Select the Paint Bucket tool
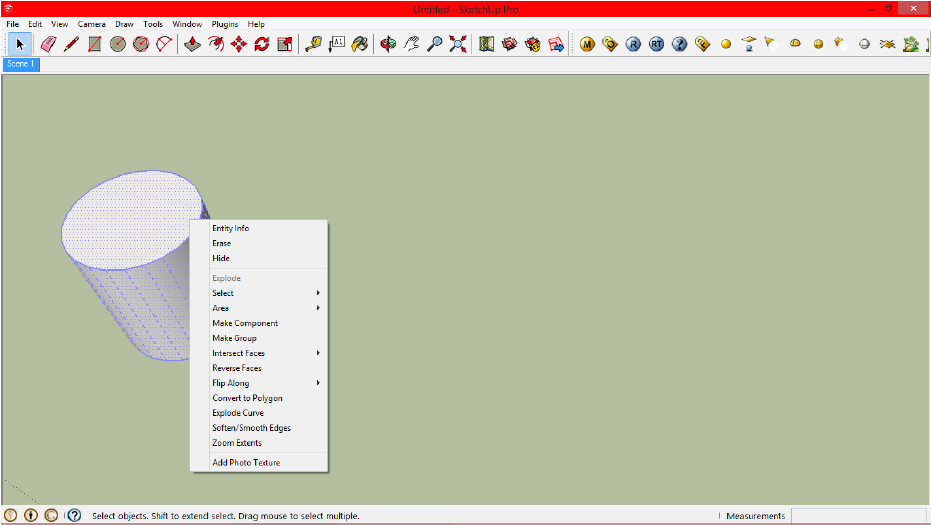The image size is (931, 525). pyautogui.click(x=360, y=44)
